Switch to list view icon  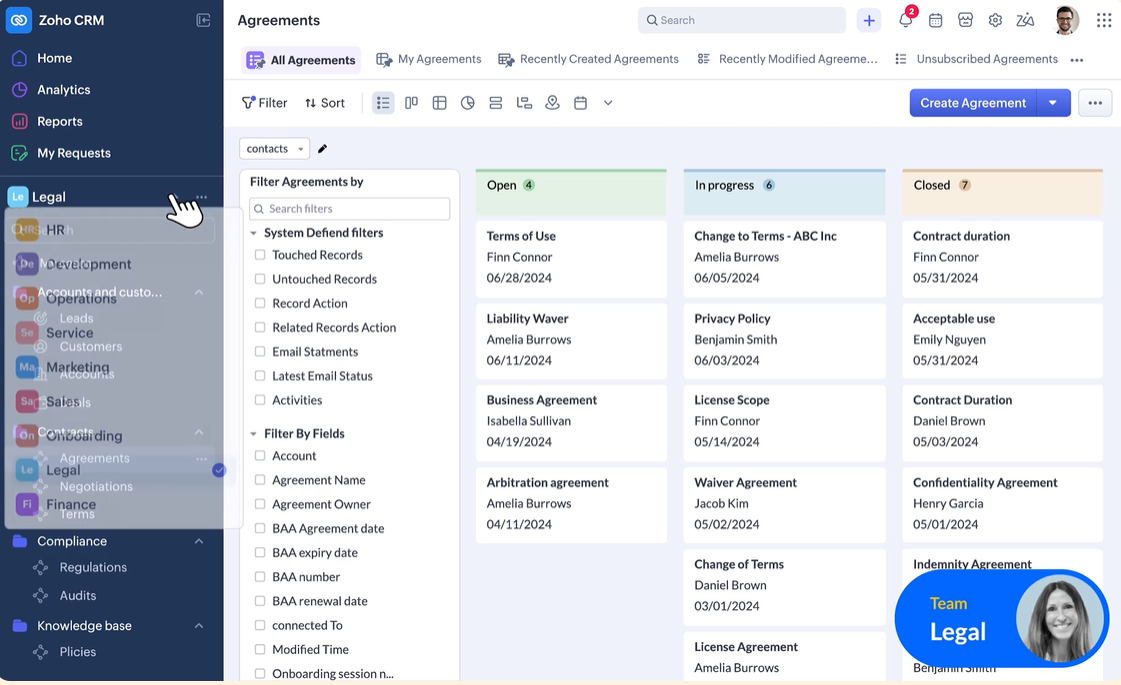383,103
